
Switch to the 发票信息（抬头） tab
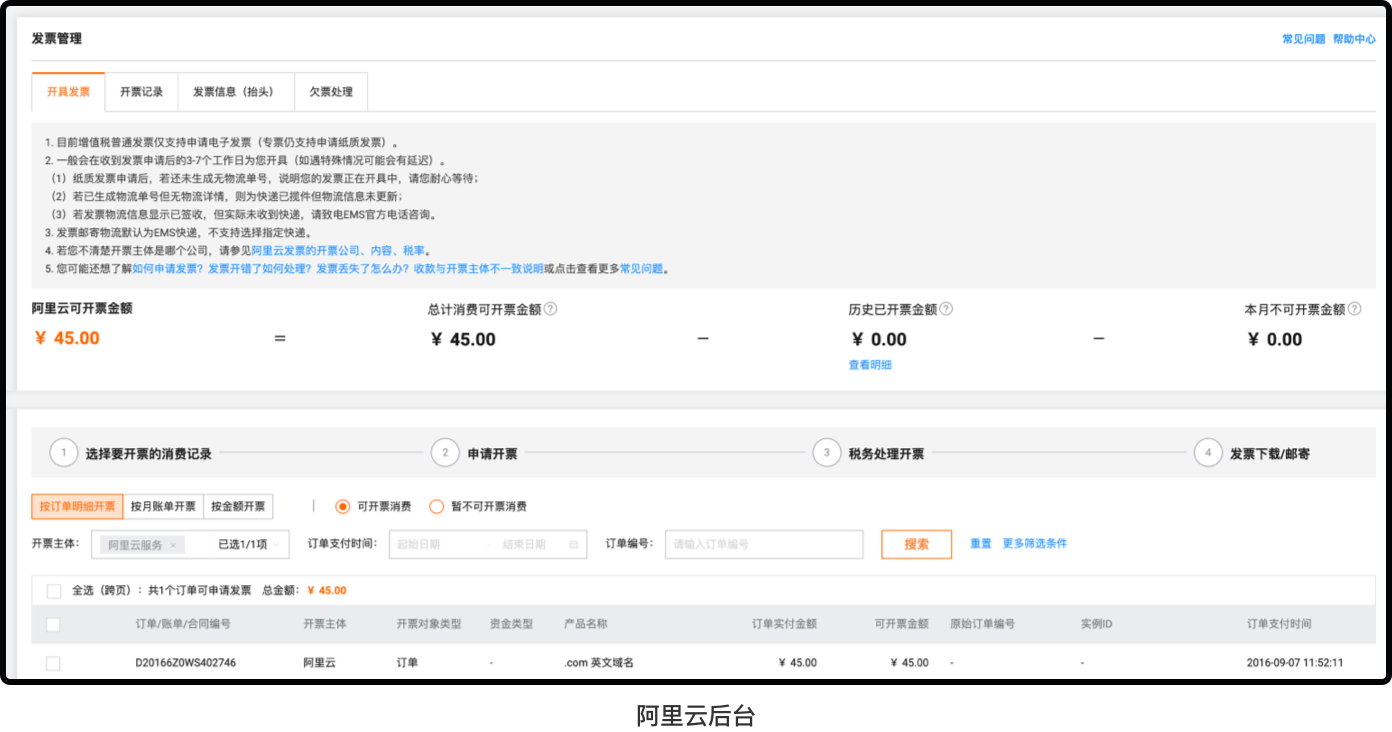pyautogui.click(x=235, y=92)
